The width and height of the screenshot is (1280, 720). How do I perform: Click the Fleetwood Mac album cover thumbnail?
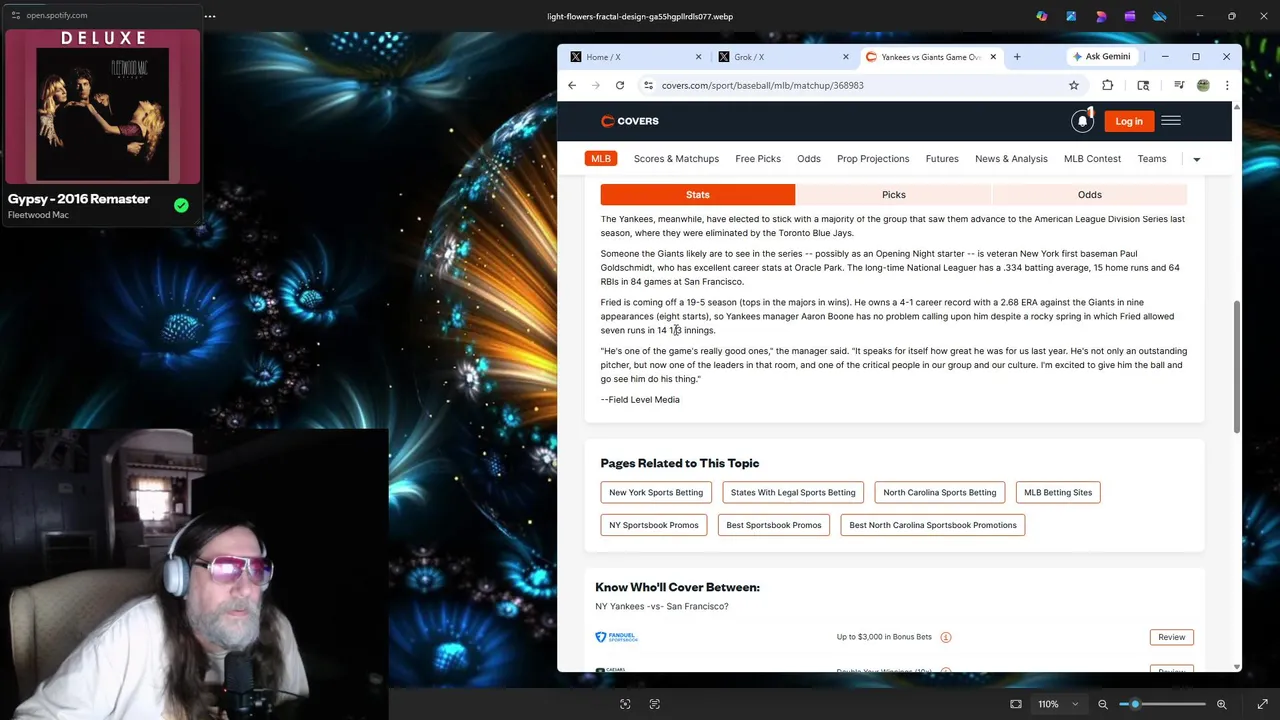103,106
